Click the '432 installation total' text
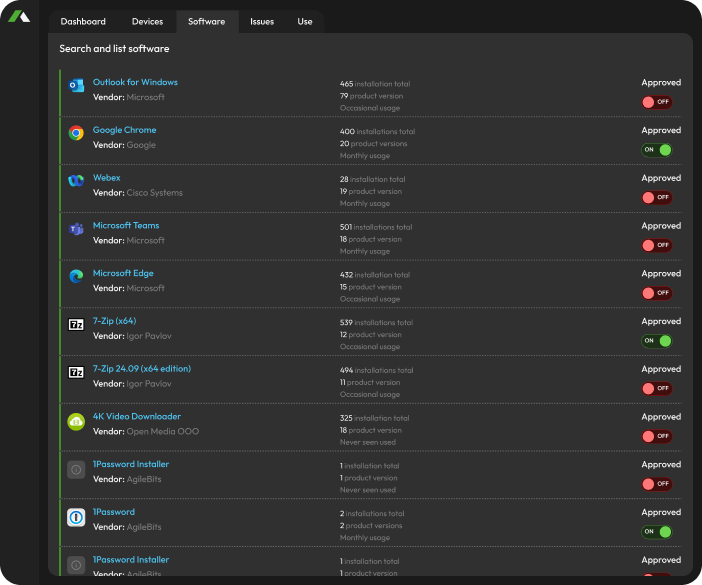Viewport: 702px width, 585px height. (x=375, y=275)
